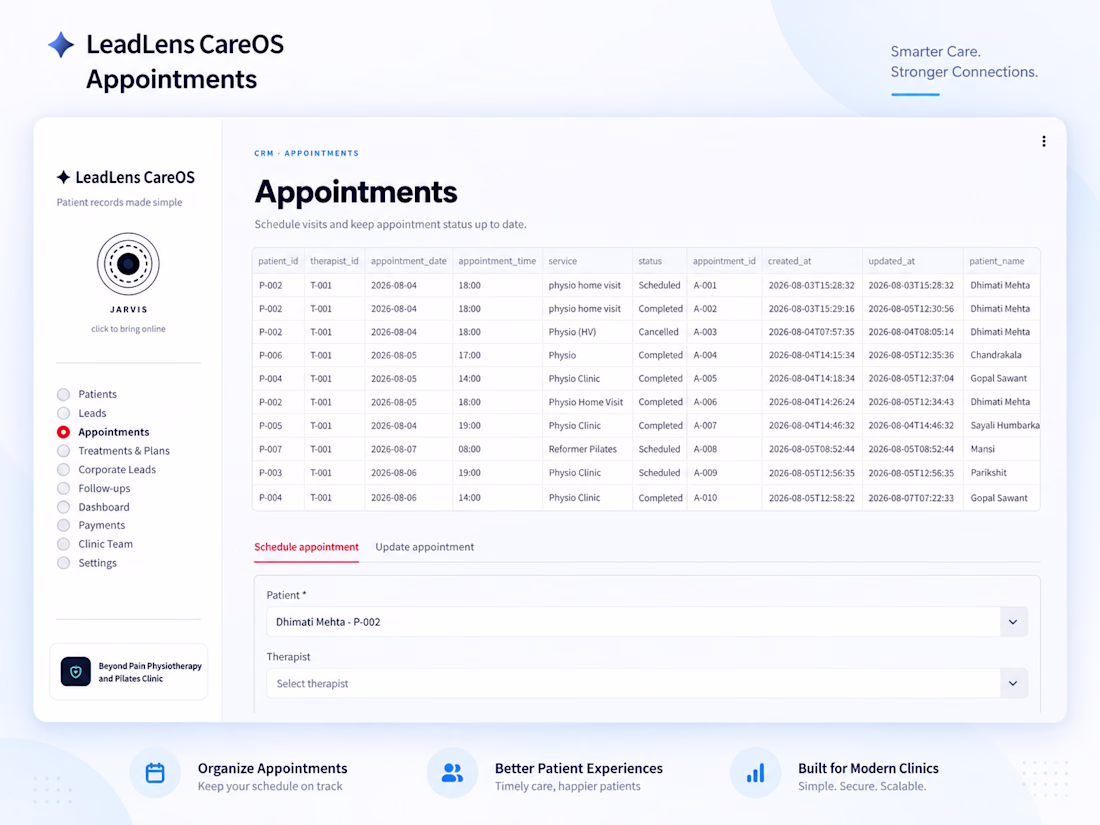The image size is (1100, 825).
Task: Select the Clinic Team radio option
Action: tap(63, 544)
